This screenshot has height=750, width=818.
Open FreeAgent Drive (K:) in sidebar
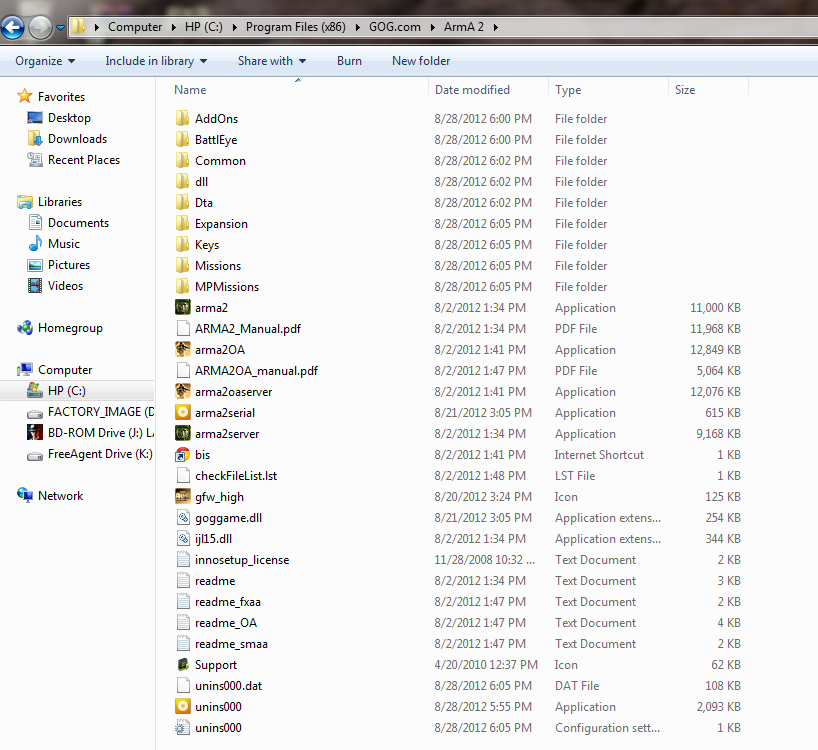pos(99,454)
